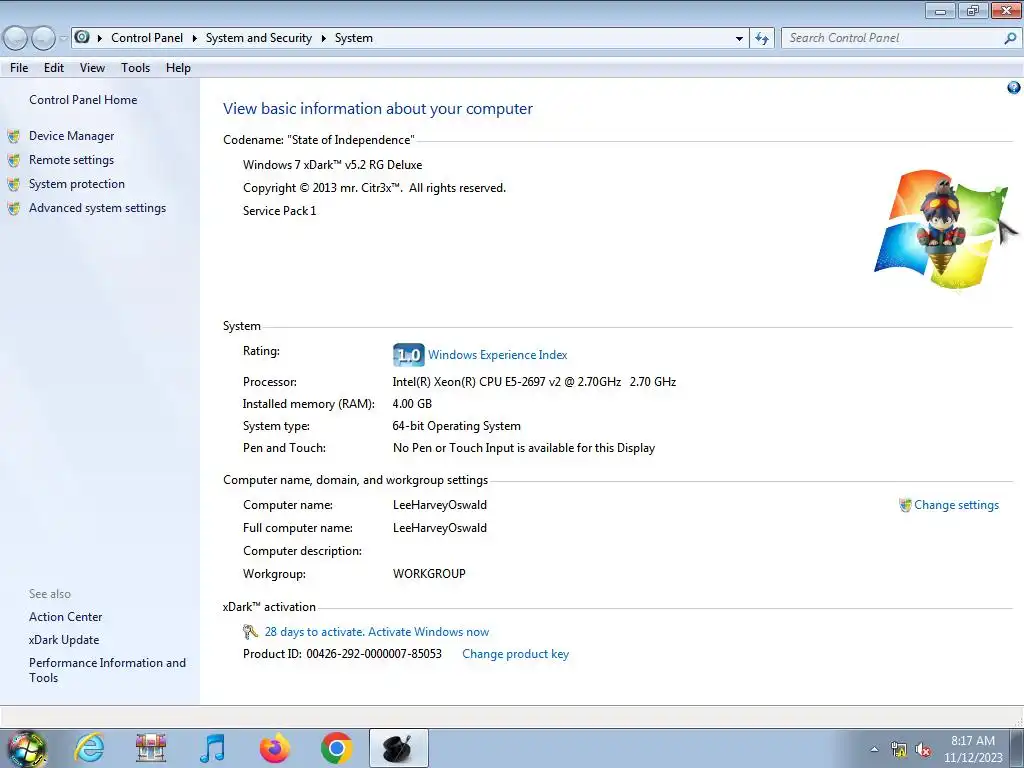Image resolution: width=1024 pixels, height=768 pixels.
Task: Open Action Center under See also
Action: (x=65, y=617)
